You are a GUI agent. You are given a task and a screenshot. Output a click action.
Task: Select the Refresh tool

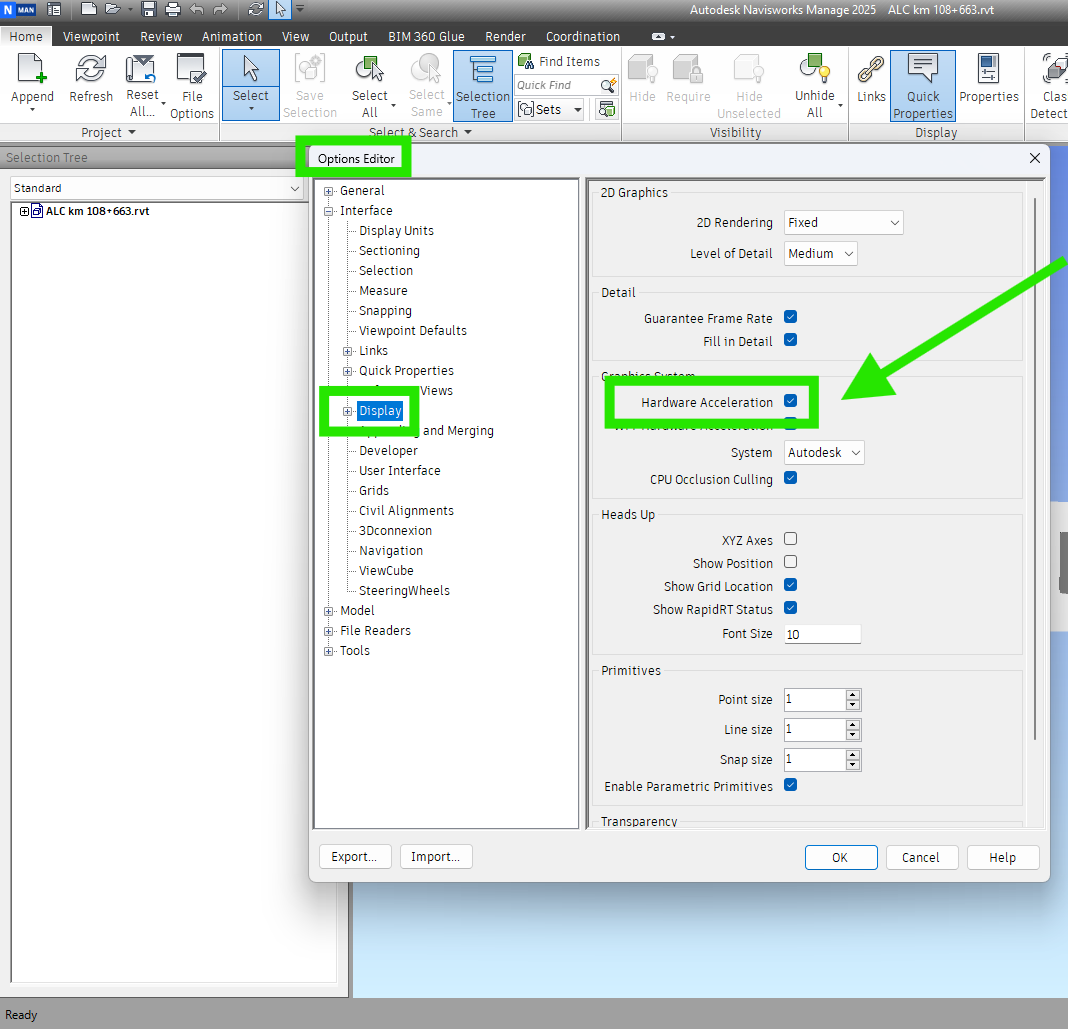(91, 76)
